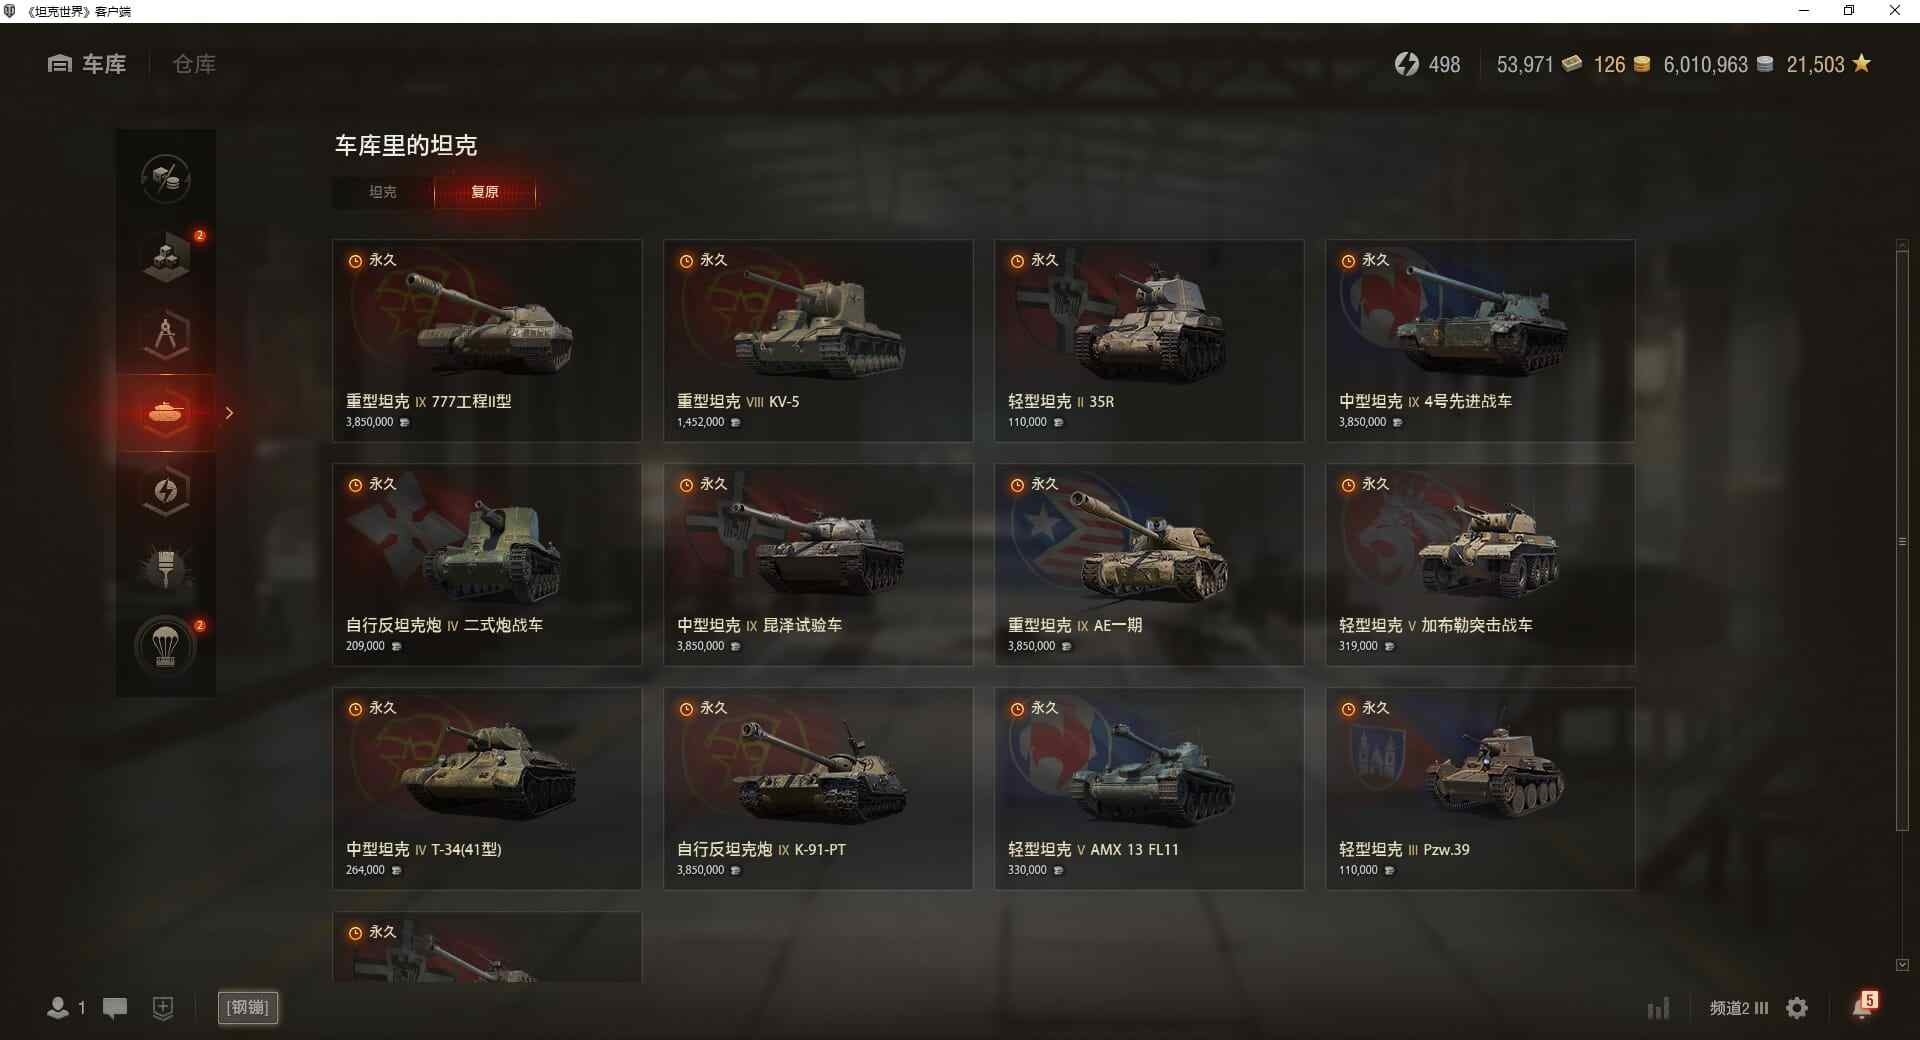1920x1040 pixels.
Task: Open the chat bubble icon
Action: point(115,1008)
